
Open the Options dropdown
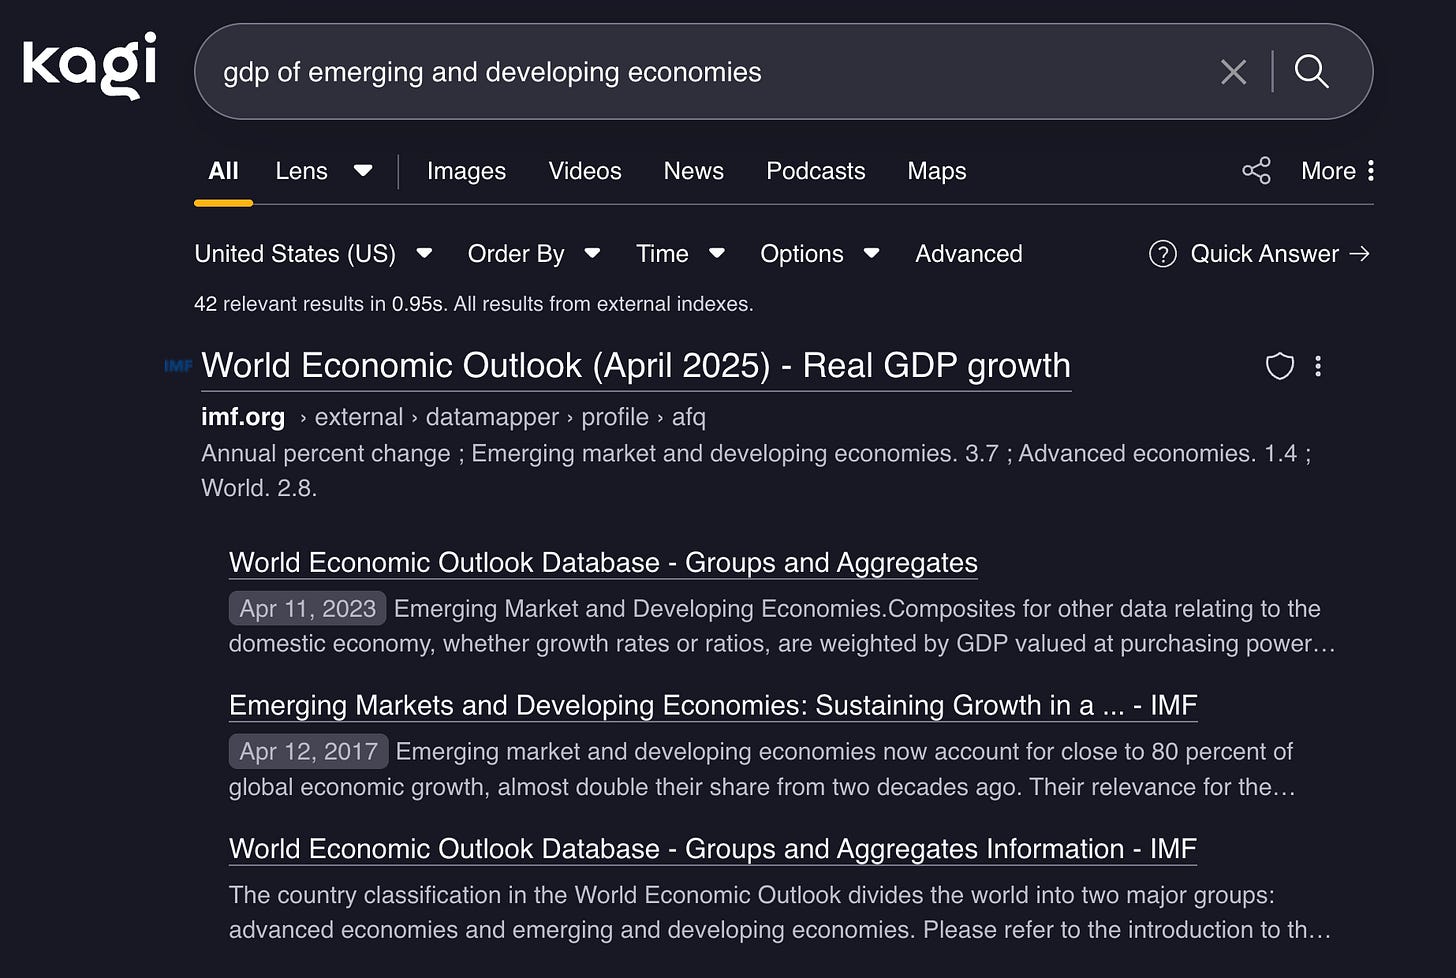[x=820, y=254]
